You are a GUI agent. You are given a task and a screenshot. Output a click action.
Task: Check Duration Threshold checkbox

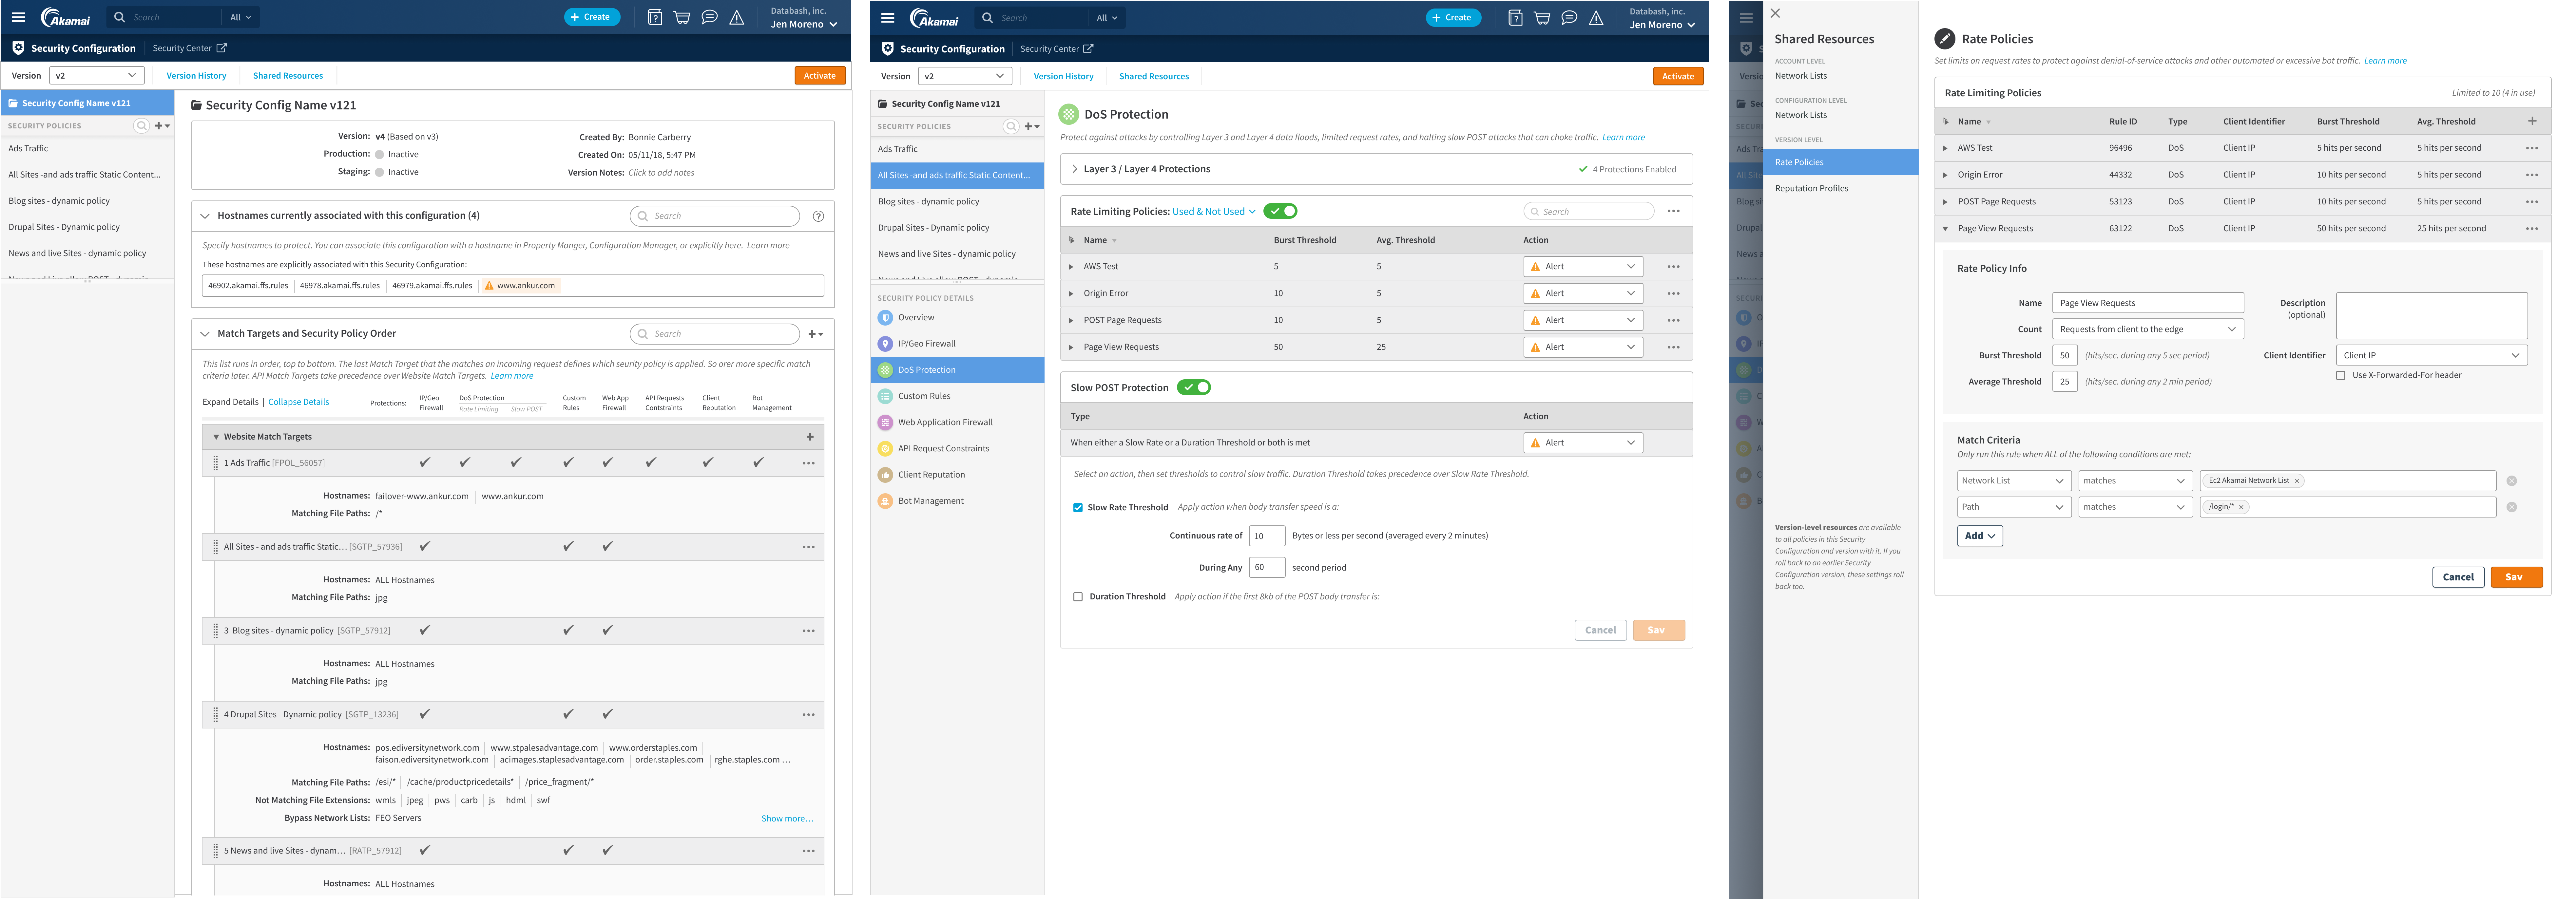pos(1078,597)
